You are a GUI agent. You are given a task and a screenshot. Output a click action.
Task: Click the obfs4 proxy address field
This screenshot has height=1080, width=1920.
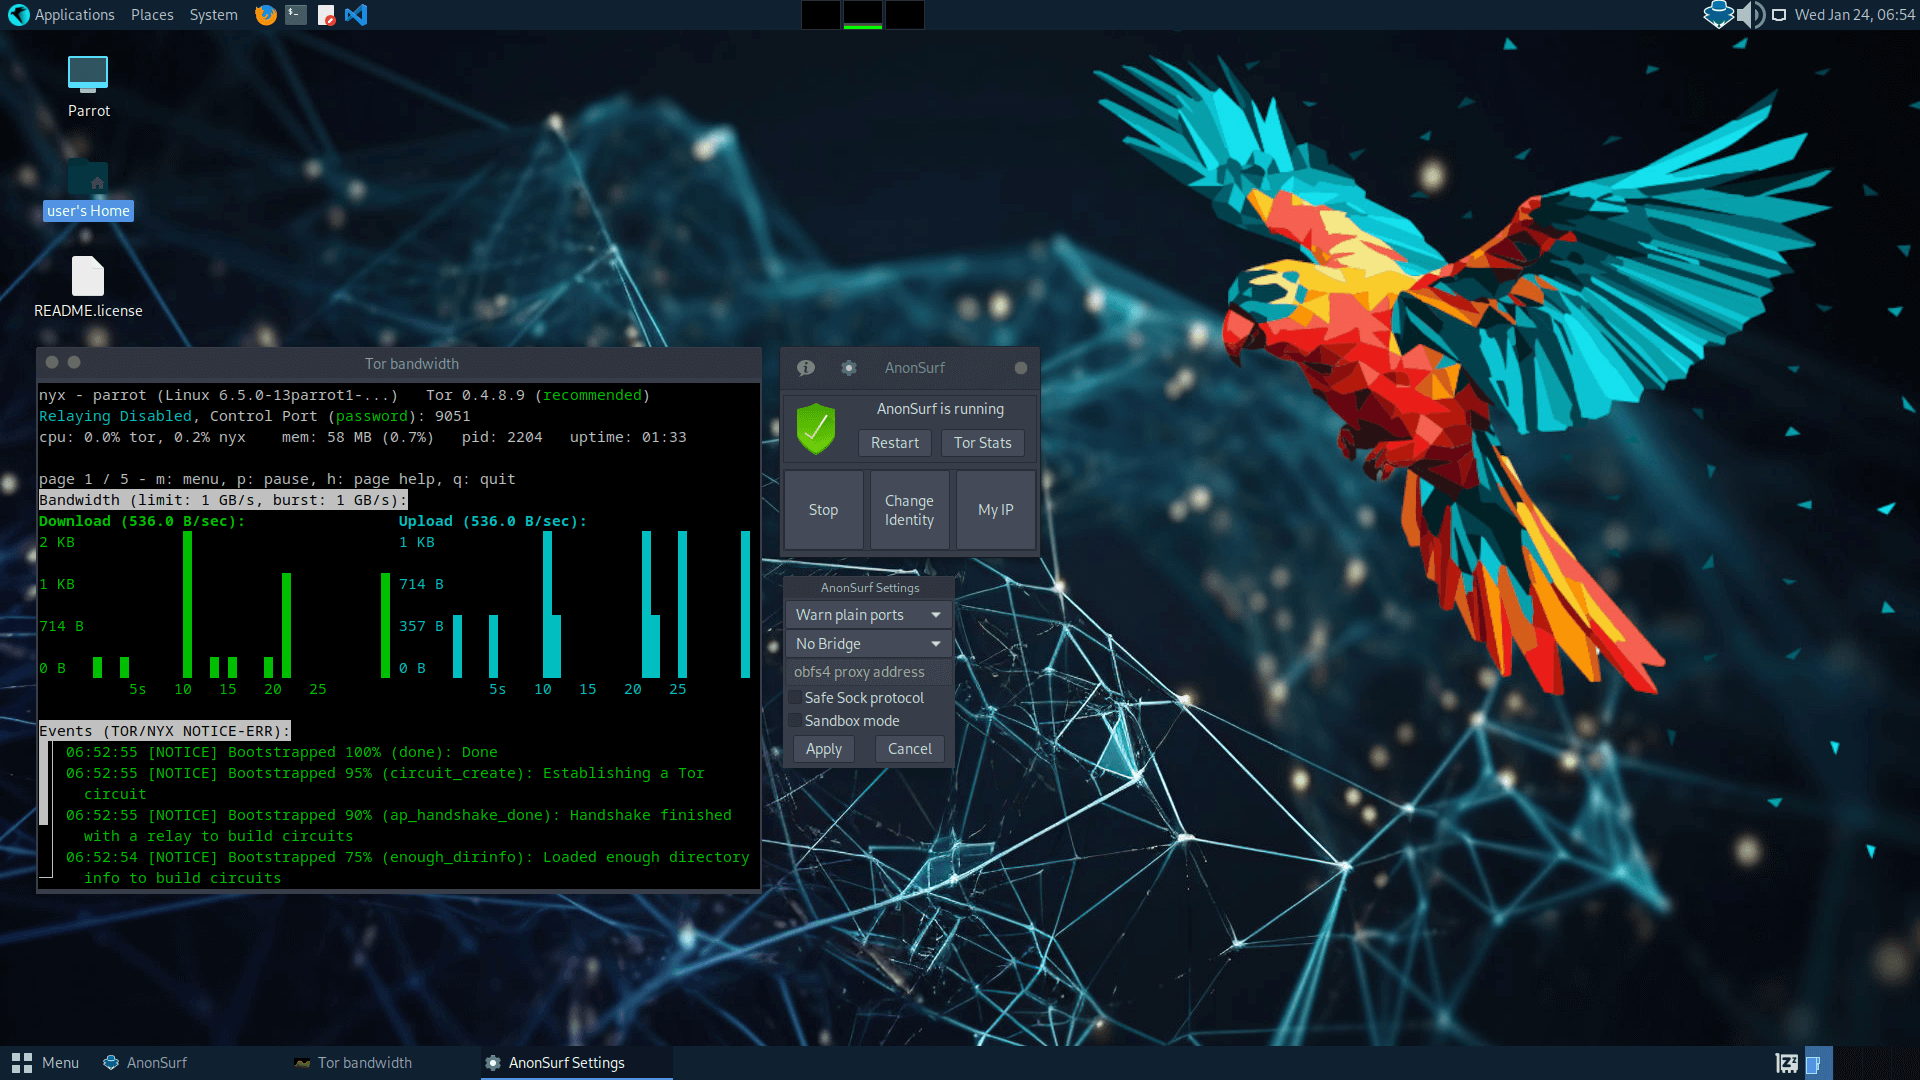(867, 671)
